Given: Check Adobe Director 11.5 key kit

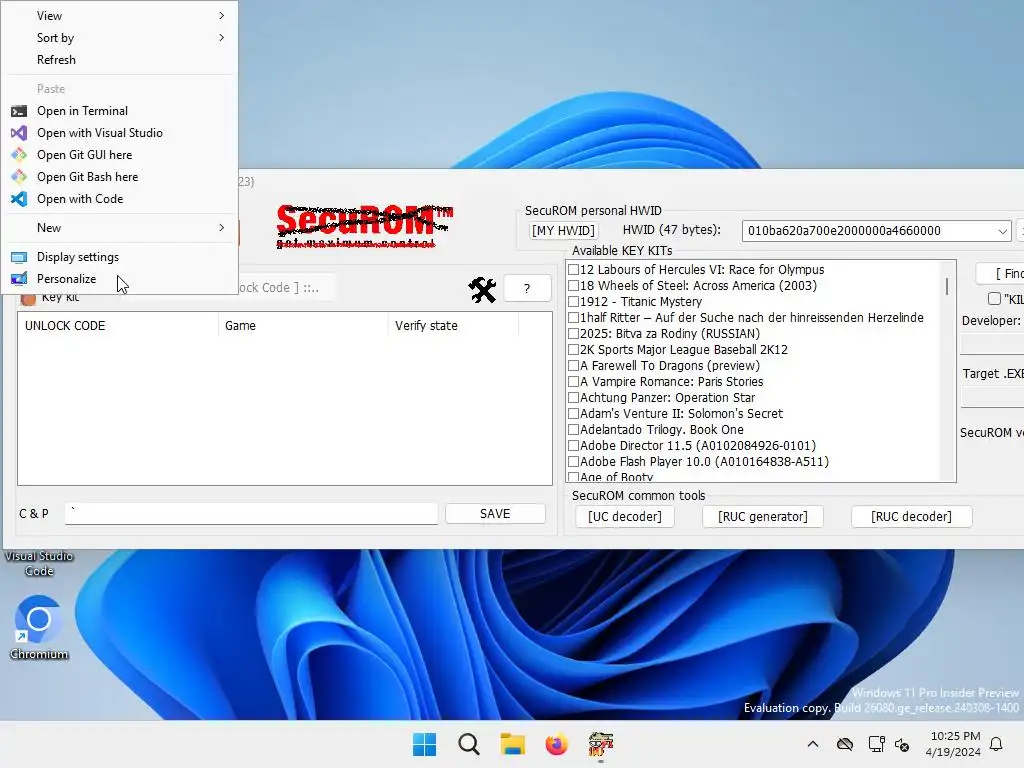Looking at the screenshot, I should 573,445.
